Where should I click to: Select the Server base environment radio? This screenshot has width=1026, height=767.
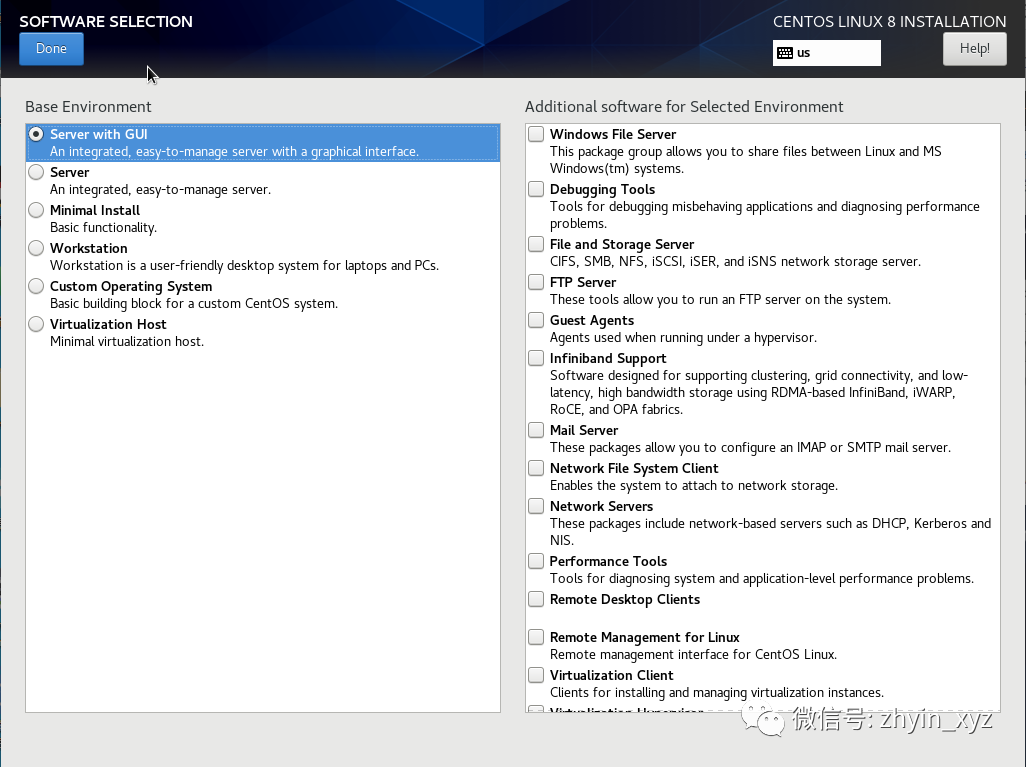pos(36,172)
